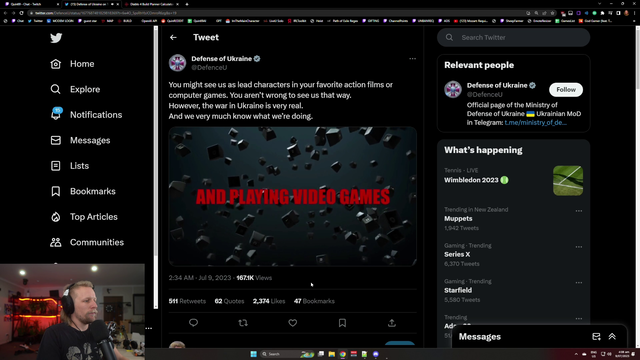Viewport: 640px width, 360px height.
Task: Click the Explore magnifier icon
Action: pyautogui.click(x=56, y=89)
